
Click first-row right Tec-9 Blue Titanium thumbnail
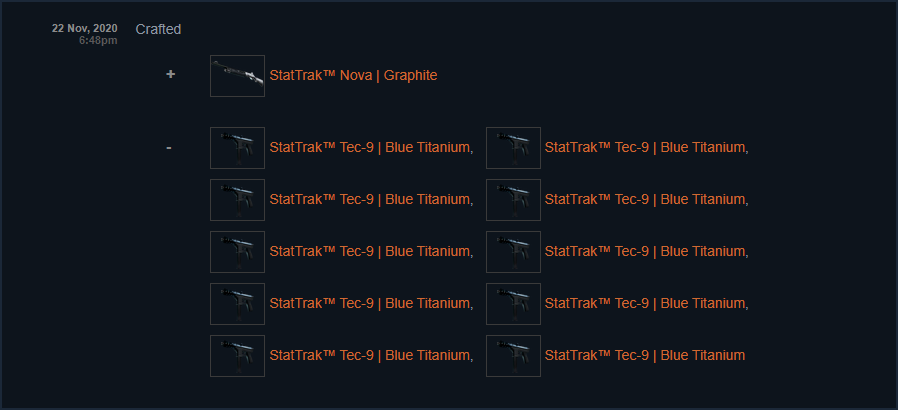513,148
